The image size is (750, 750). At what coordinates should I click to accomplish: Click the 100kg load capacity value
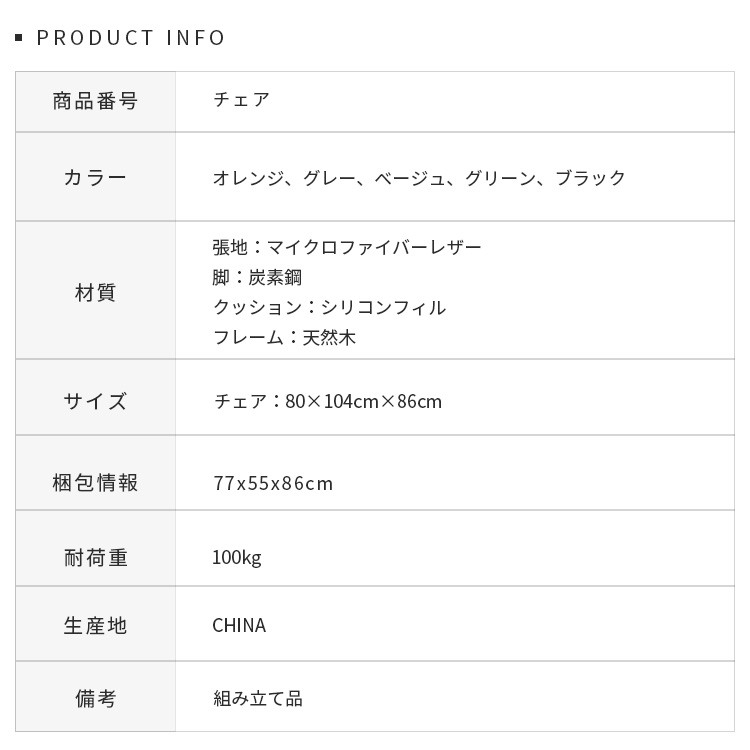click(236, 558)
